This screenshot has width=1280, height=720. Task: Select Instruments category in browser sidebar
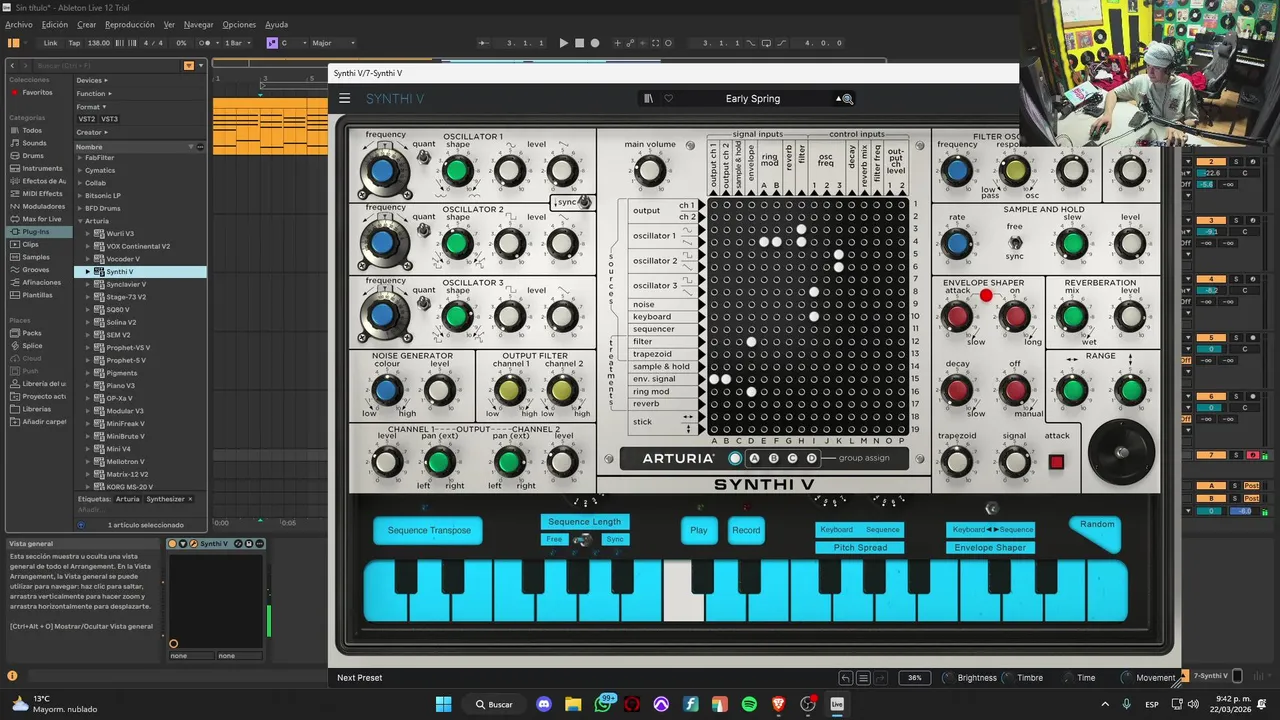coord(42,168)
